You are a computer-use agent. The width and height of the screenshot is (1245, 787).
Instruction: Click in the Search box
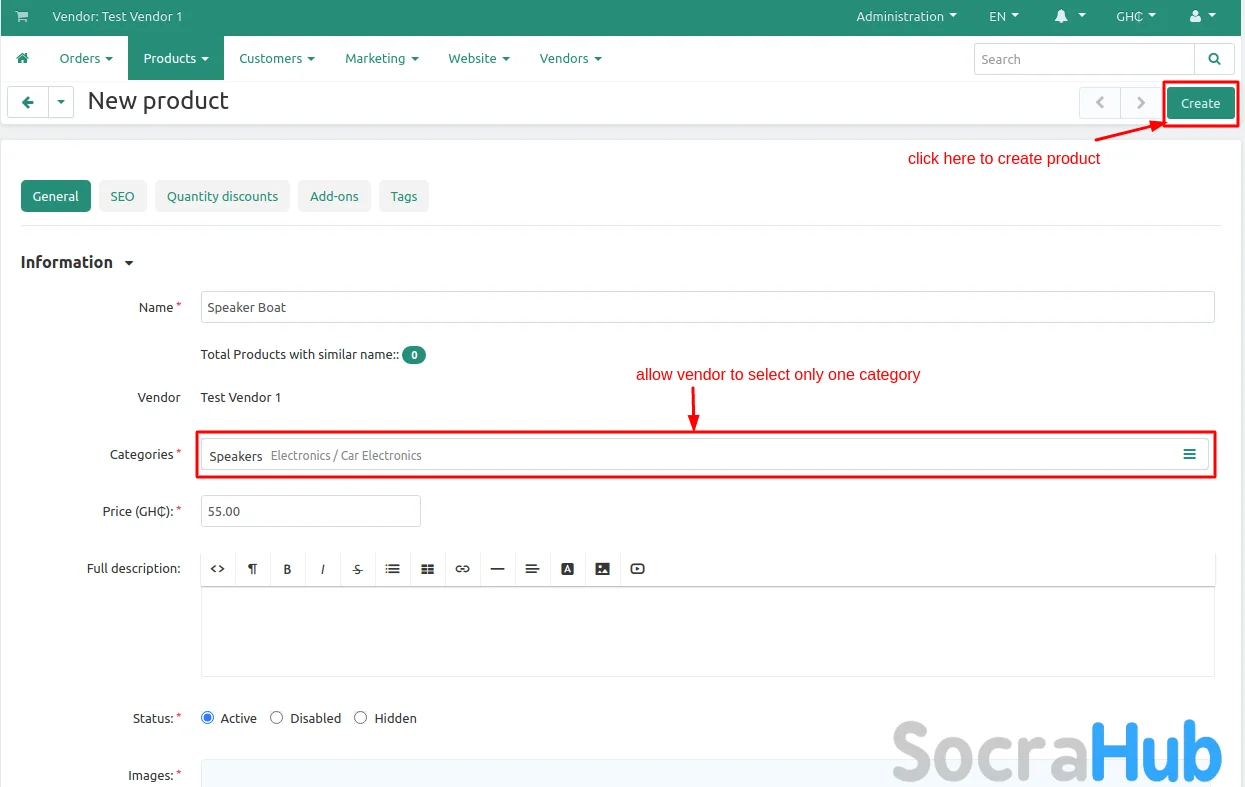pos(1084,59)
